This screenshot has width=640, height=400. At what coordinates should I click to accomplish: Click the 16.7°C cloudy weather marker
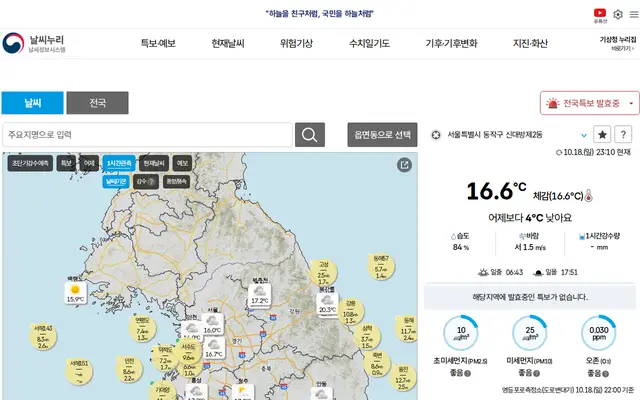(214, 348)
